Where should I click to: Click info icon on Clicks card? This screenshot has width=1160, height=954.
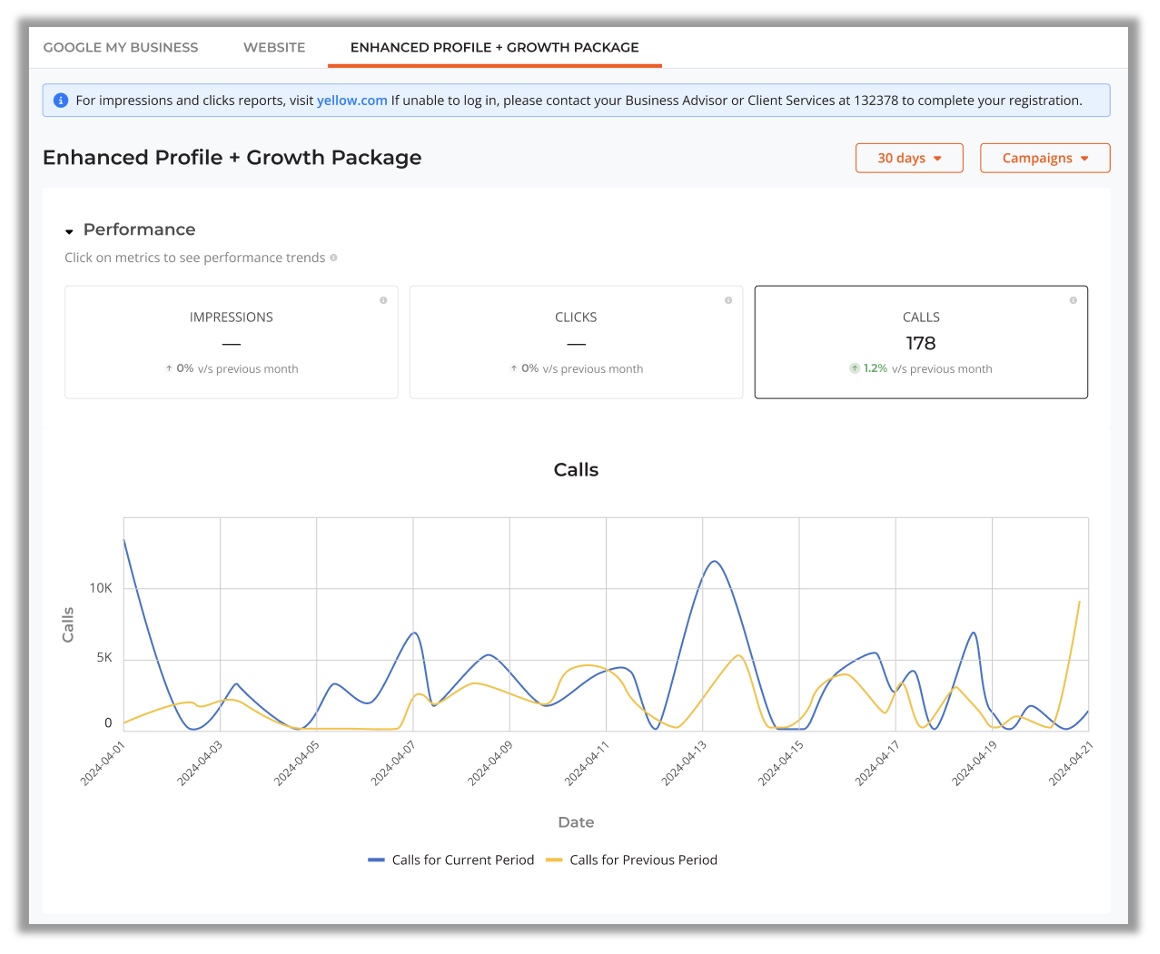click(728, 300)
